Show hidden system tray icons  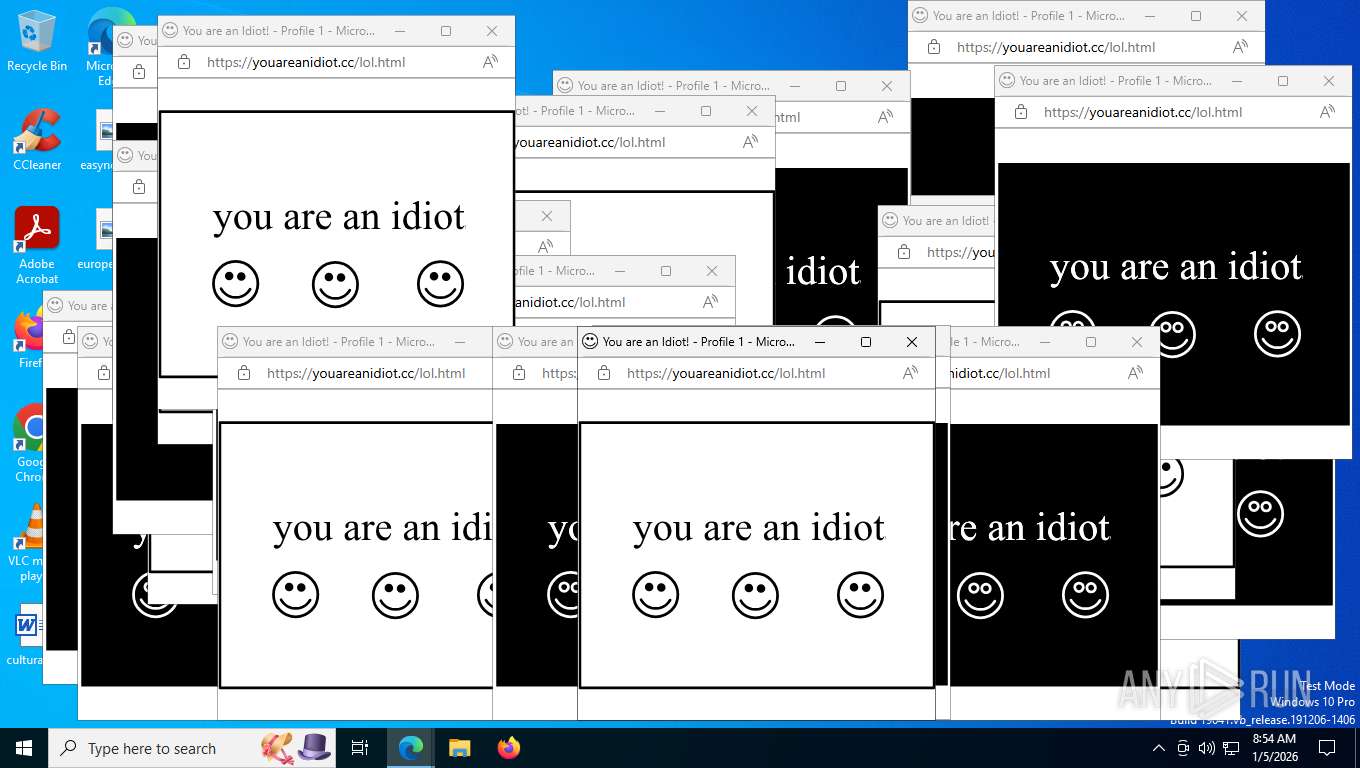(x=1159, y=748)
